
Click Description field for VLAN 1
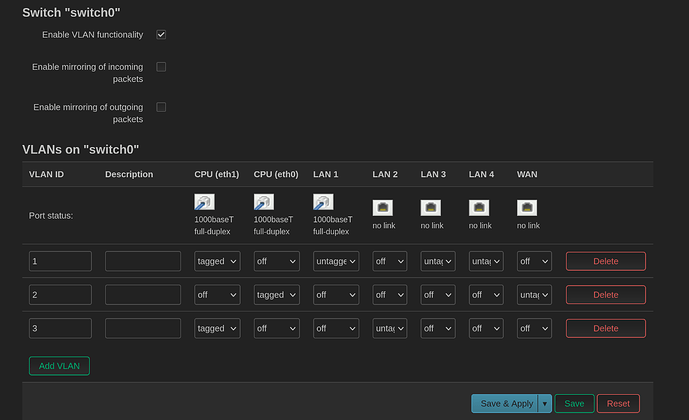click(143, 261)
